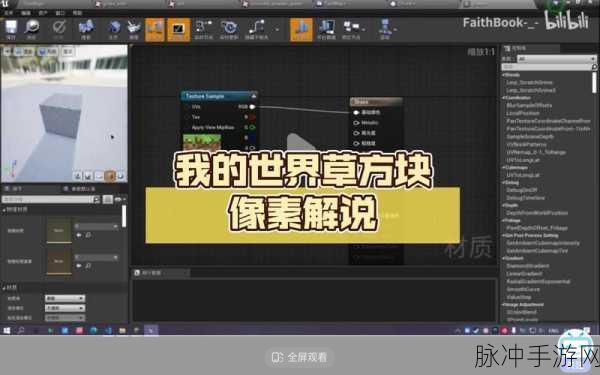Click the magnifier icon in palette search box
This screenshot has width=600, height=375.
pyautogui.click(x=593, y=67)
